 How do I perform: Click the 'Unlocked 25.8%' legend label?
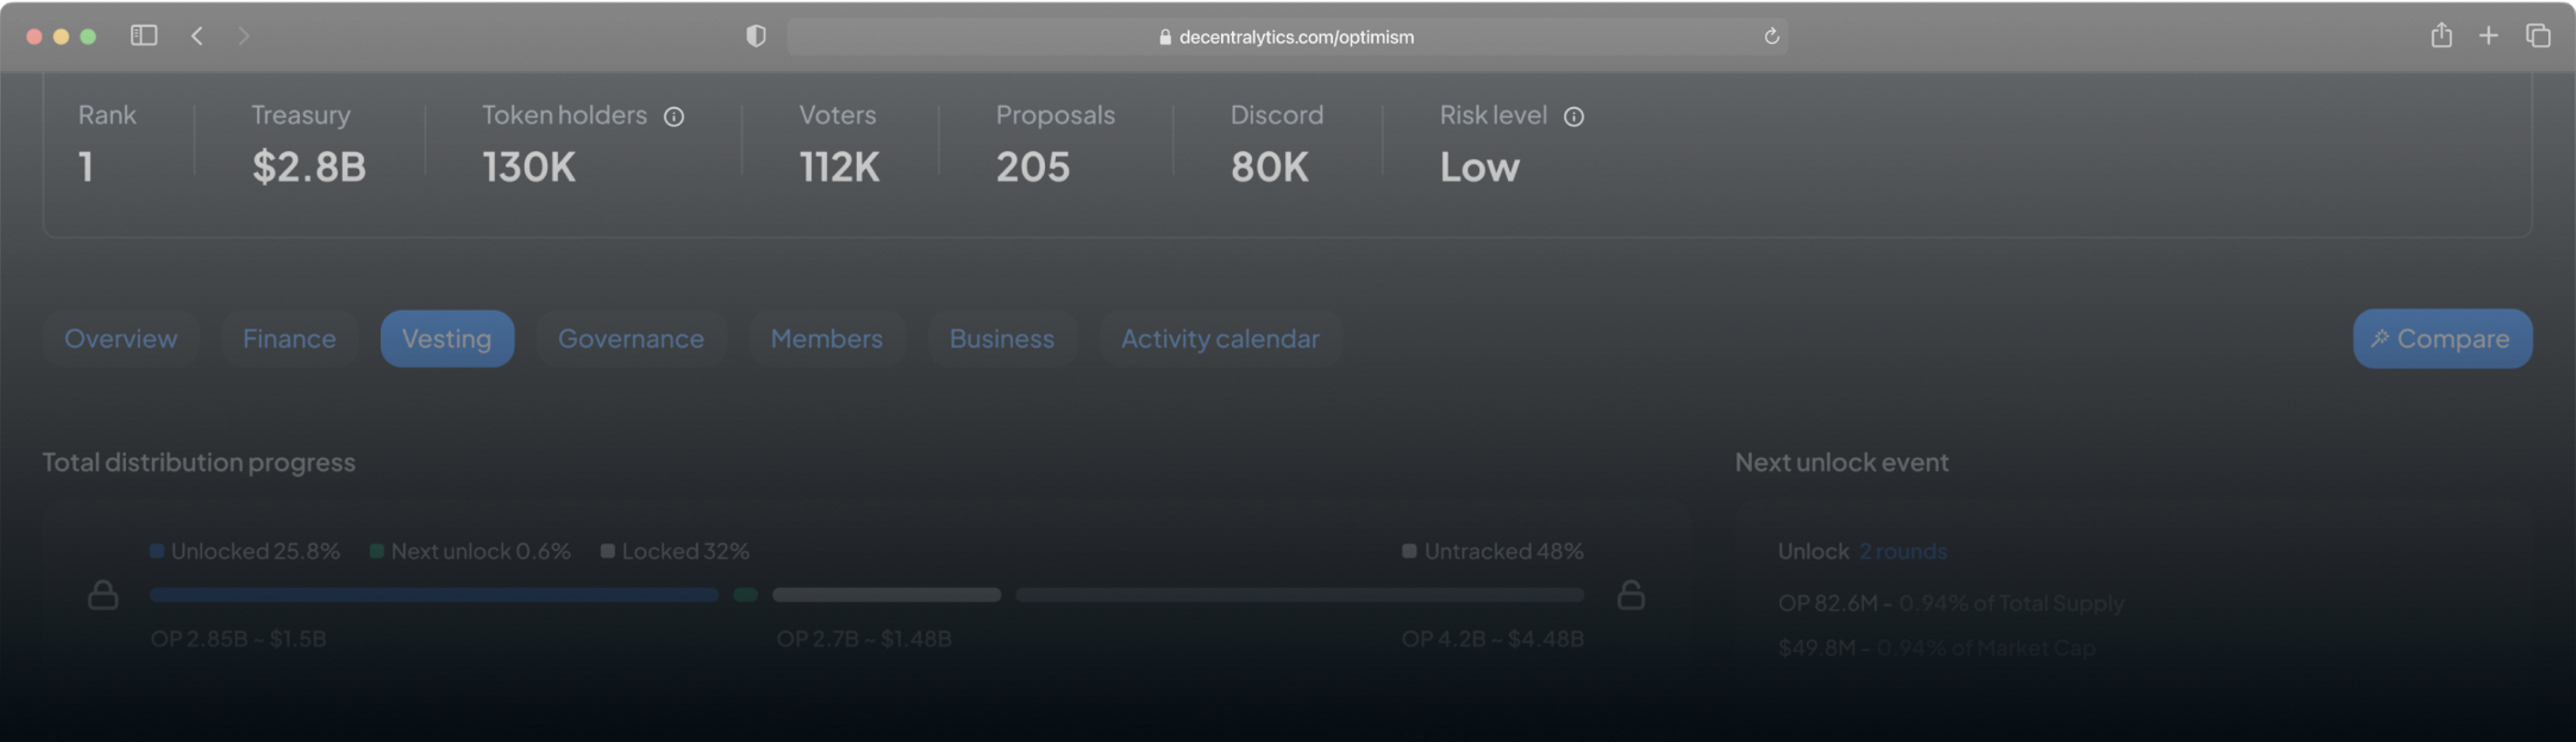pos(245,551)
